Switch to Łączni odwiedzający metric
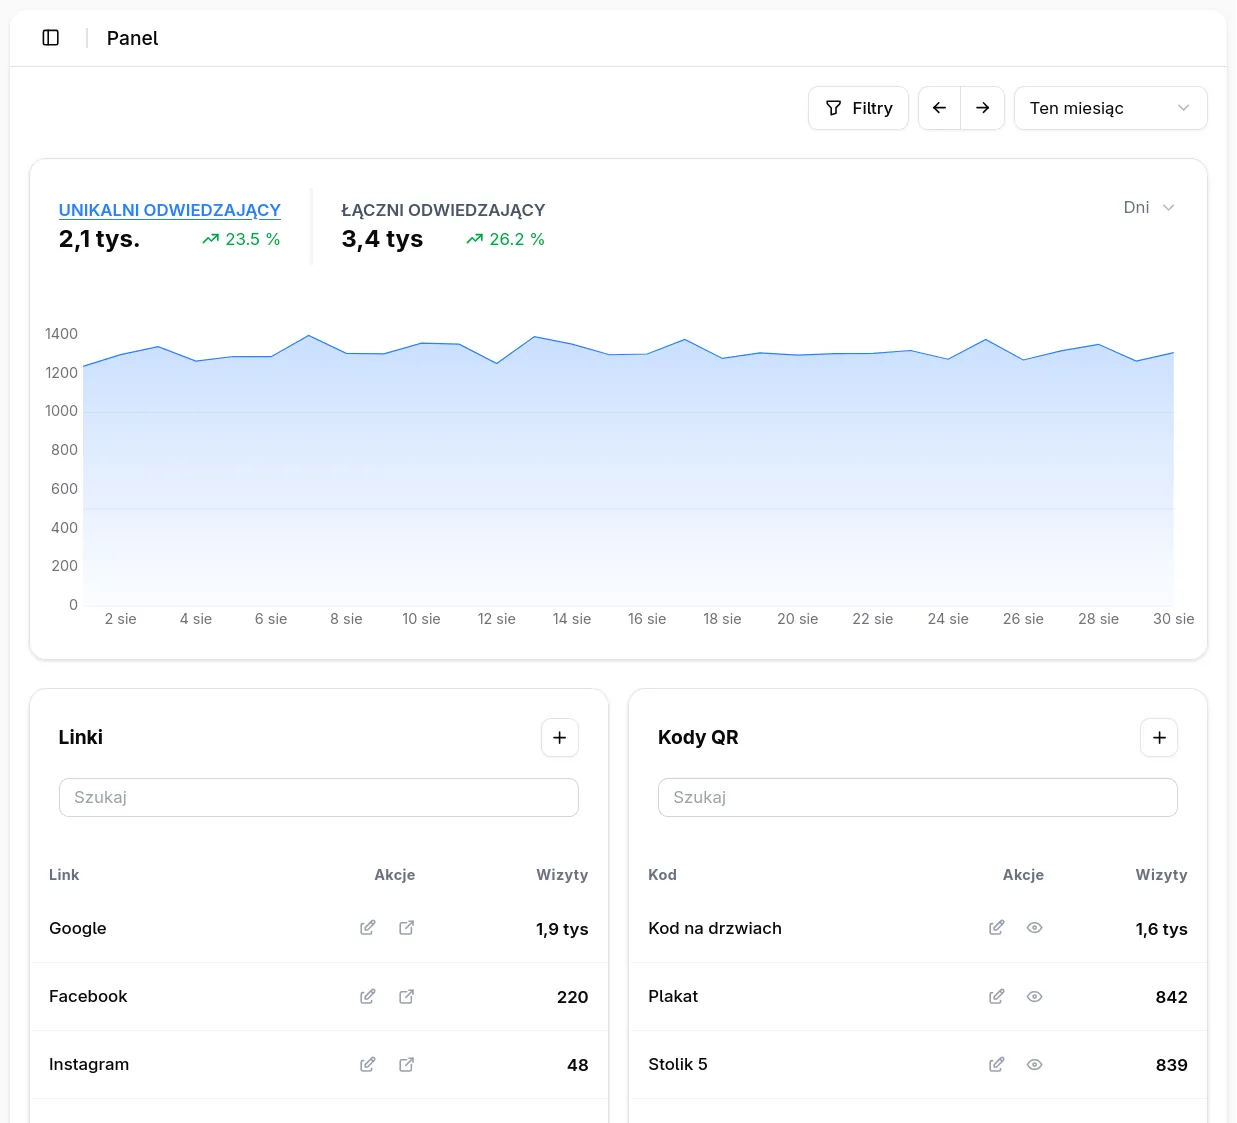Screen dimensions: 1237x1123 (443, 210)
